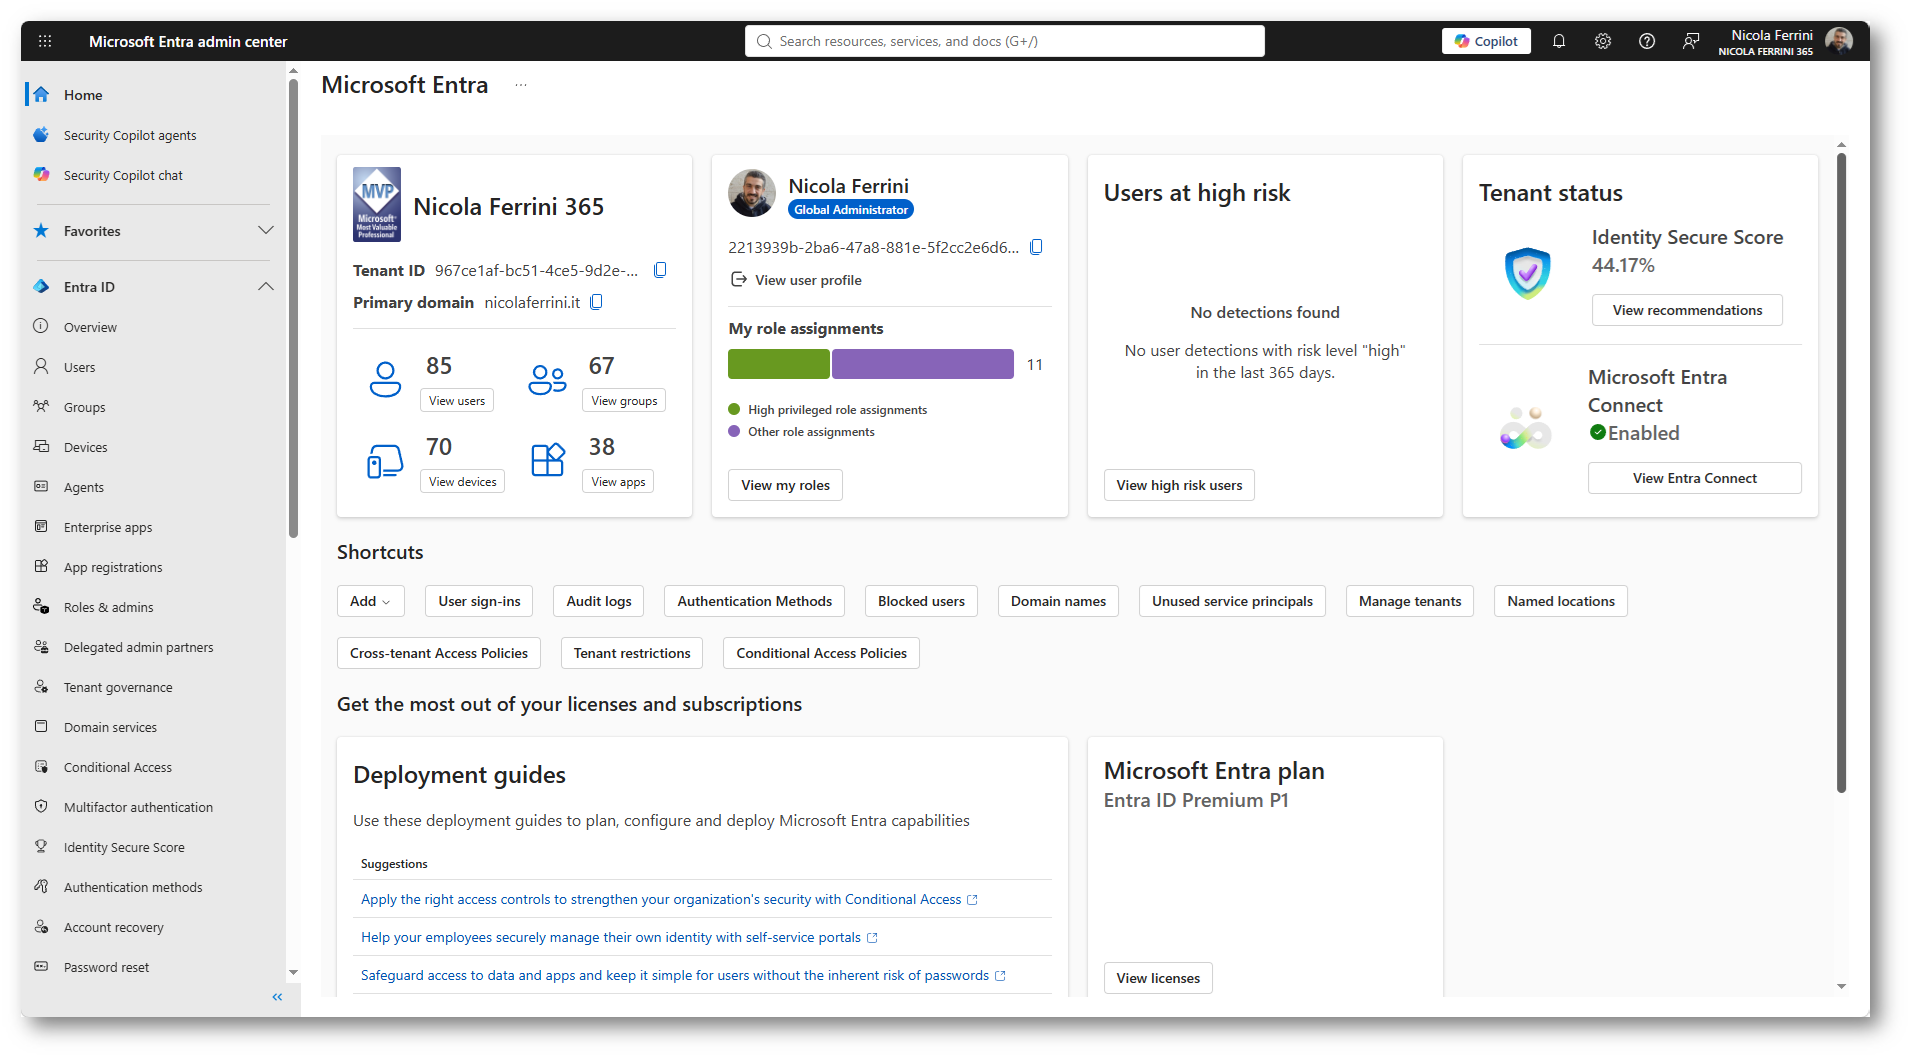This screenshot has width=1912, height=1059.
Task: Click the feedback icon in the header
Action: tap(1691, 41)
